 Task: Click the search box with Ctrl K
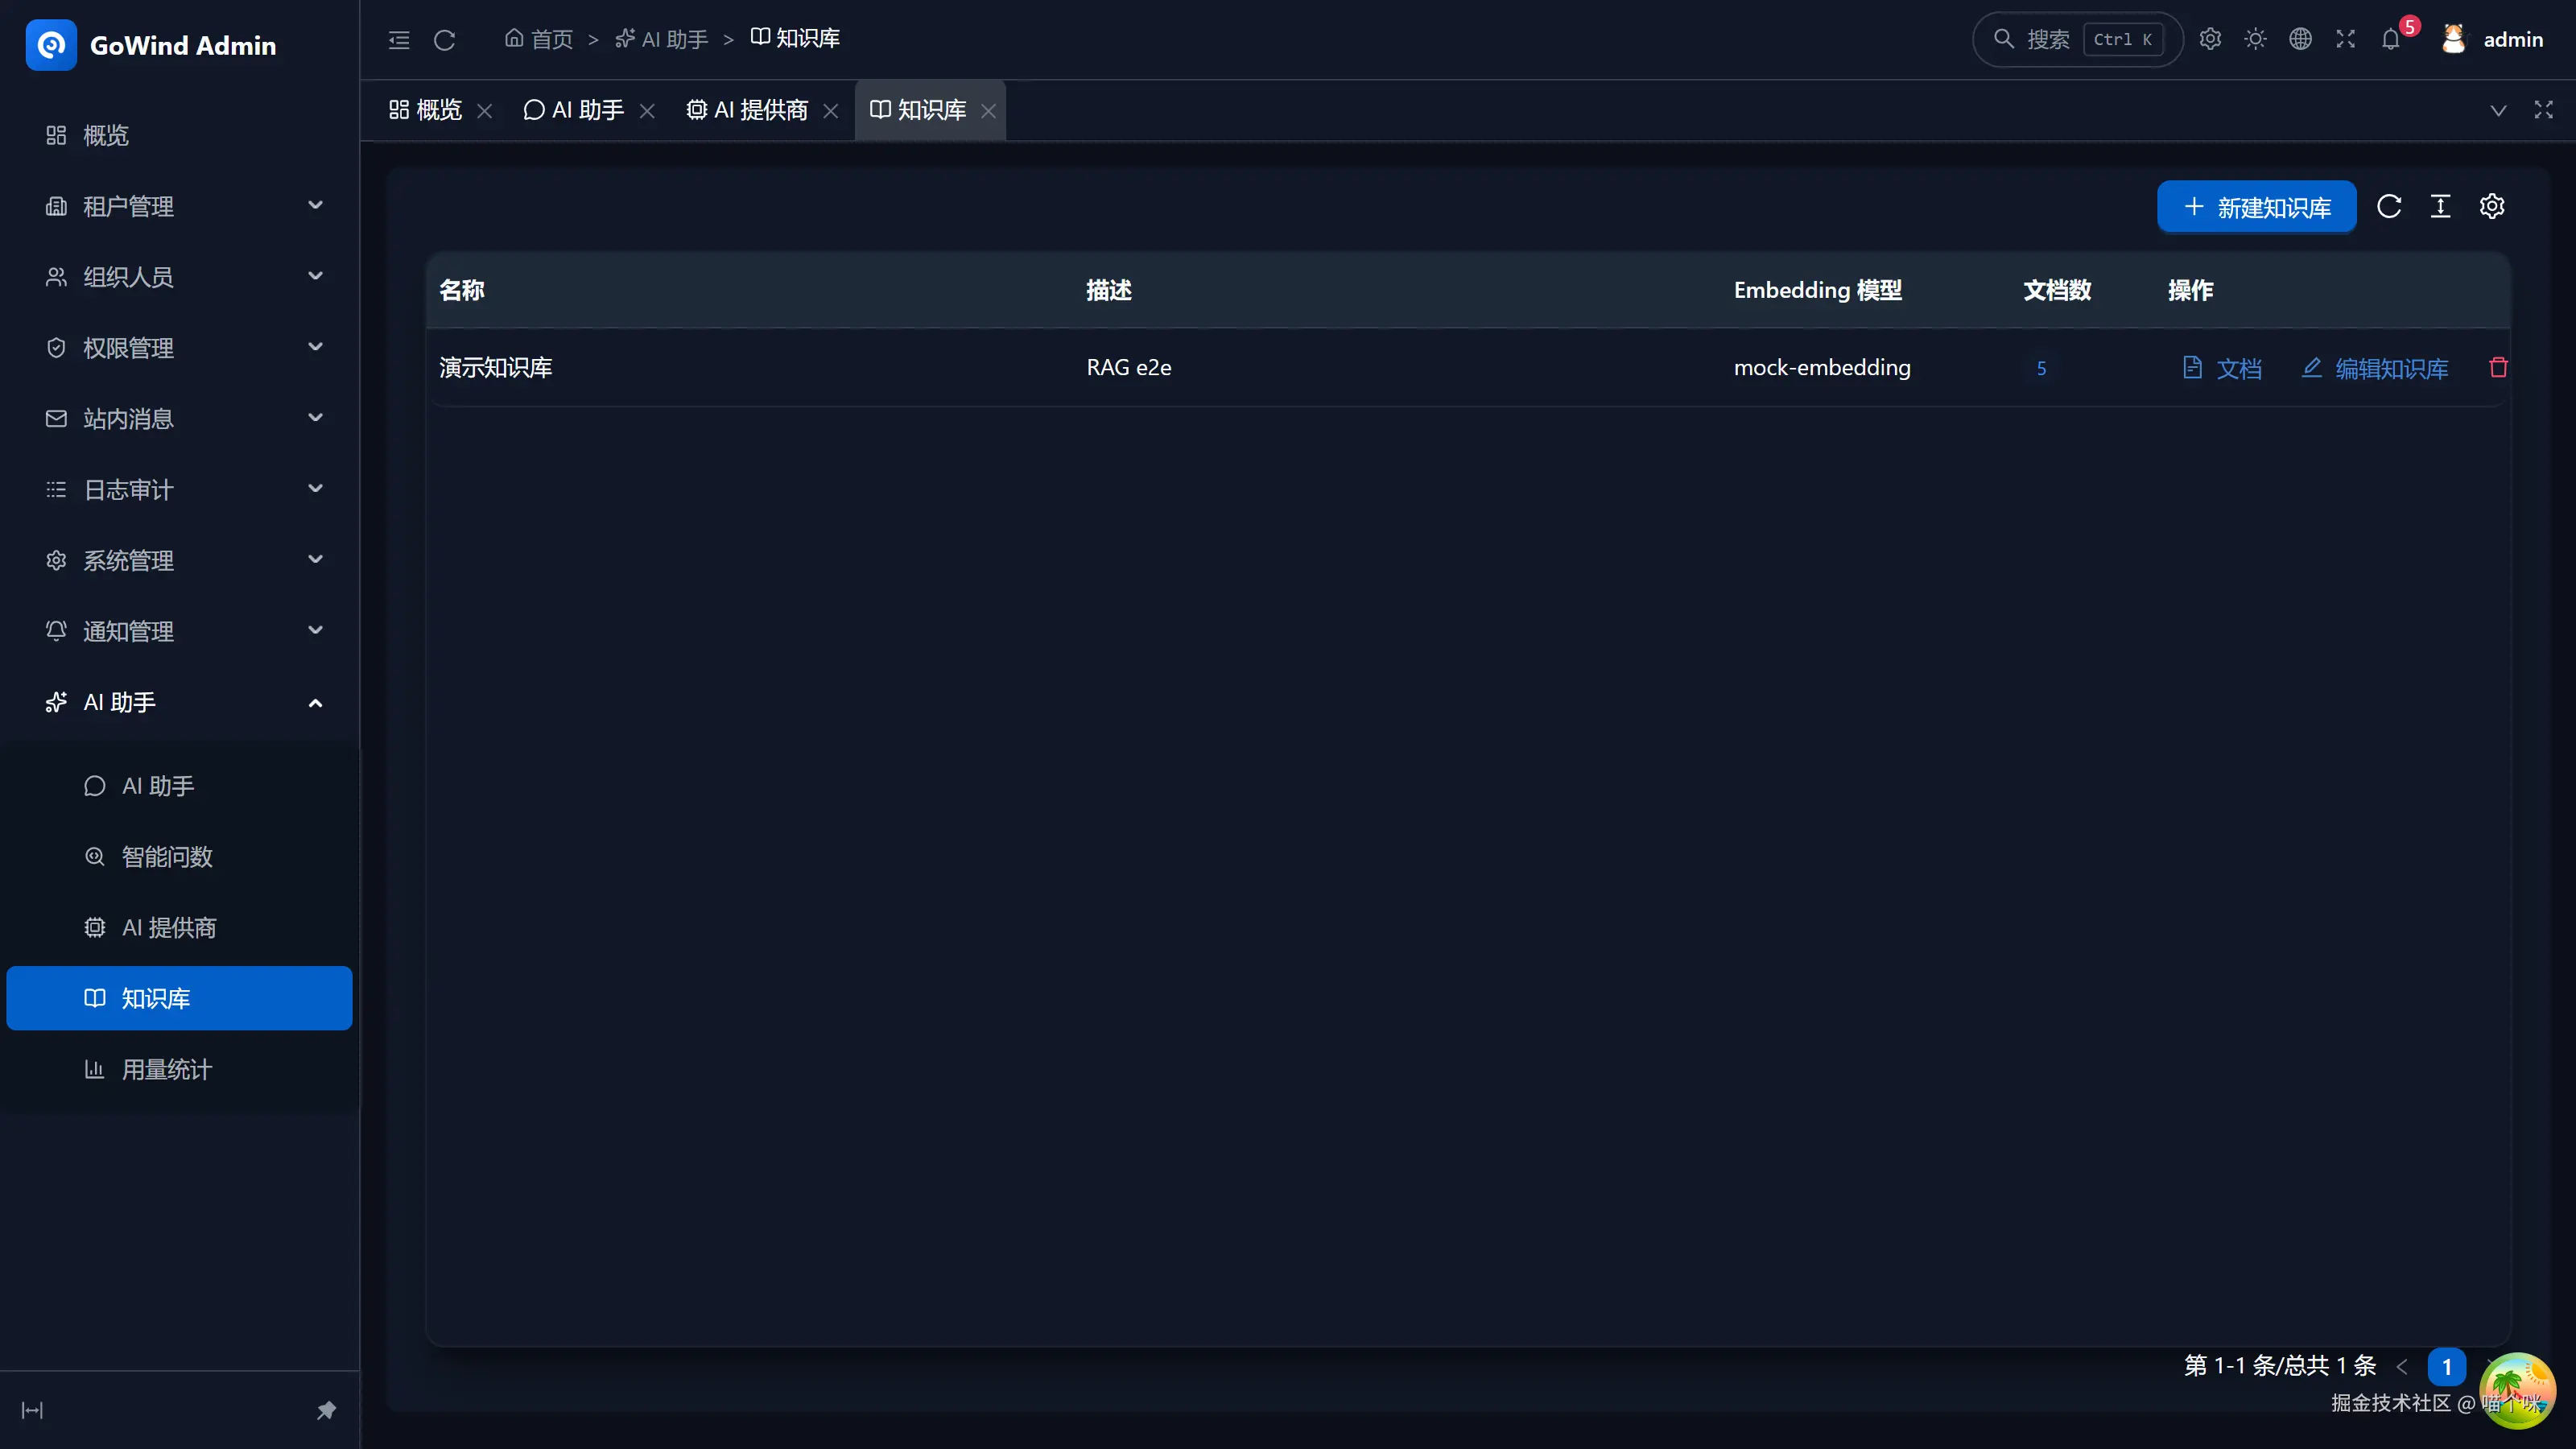(2076, 39)
